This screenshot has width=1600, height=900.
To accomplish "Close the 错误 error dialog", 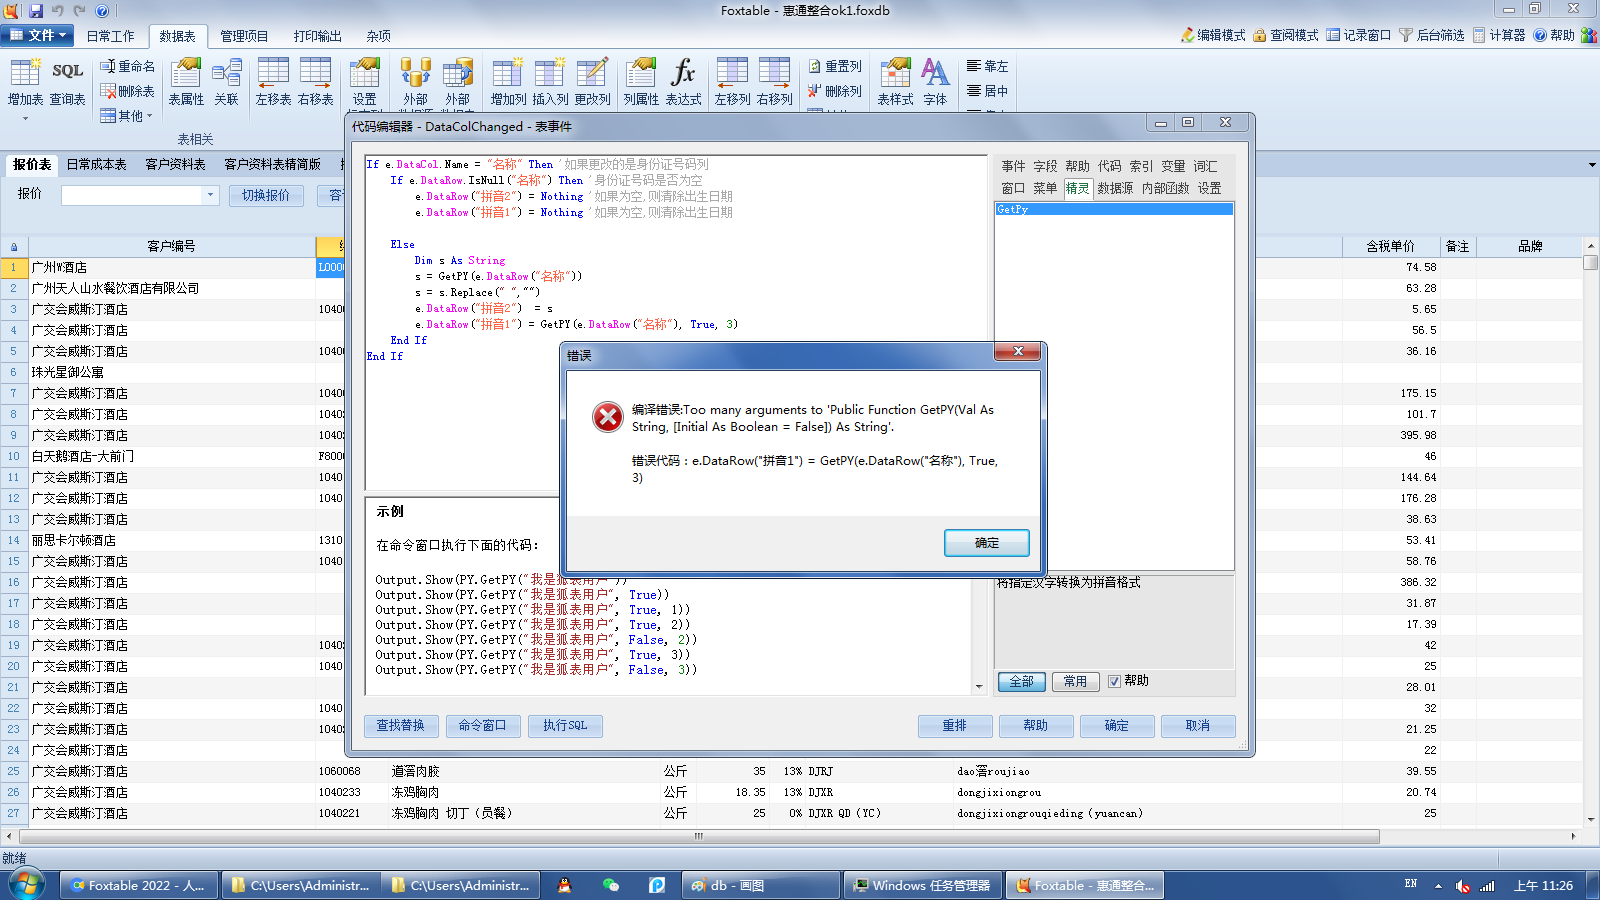I will pos(1018,351).
